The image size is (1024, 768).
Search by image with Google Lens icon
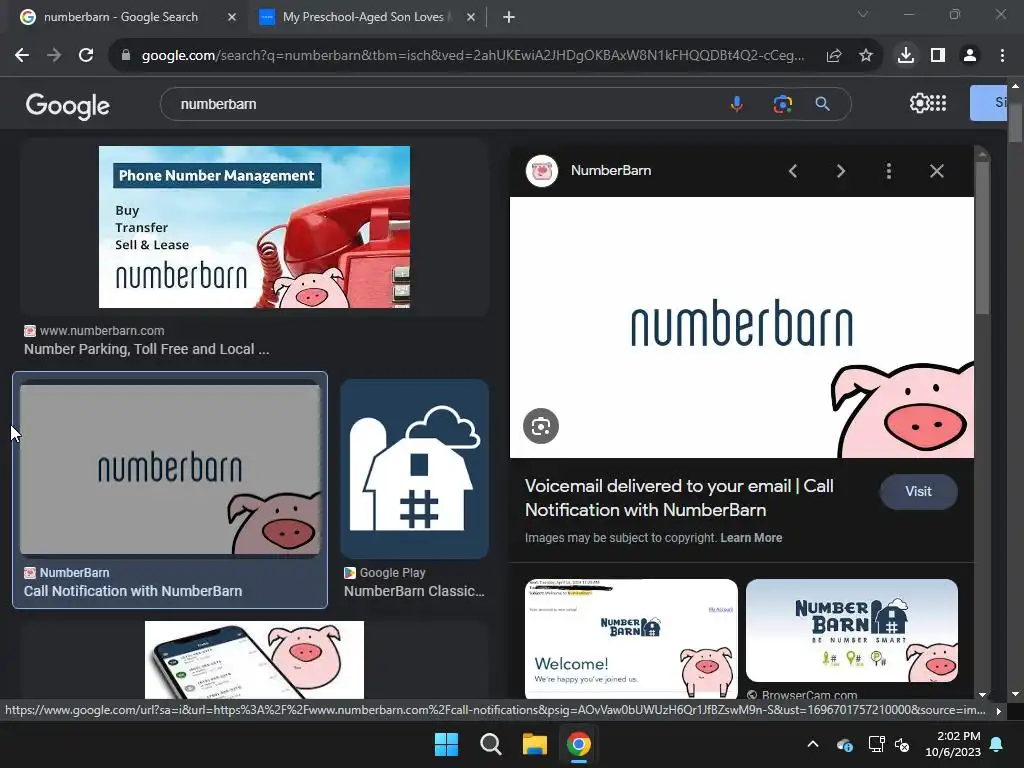(782, 104)
